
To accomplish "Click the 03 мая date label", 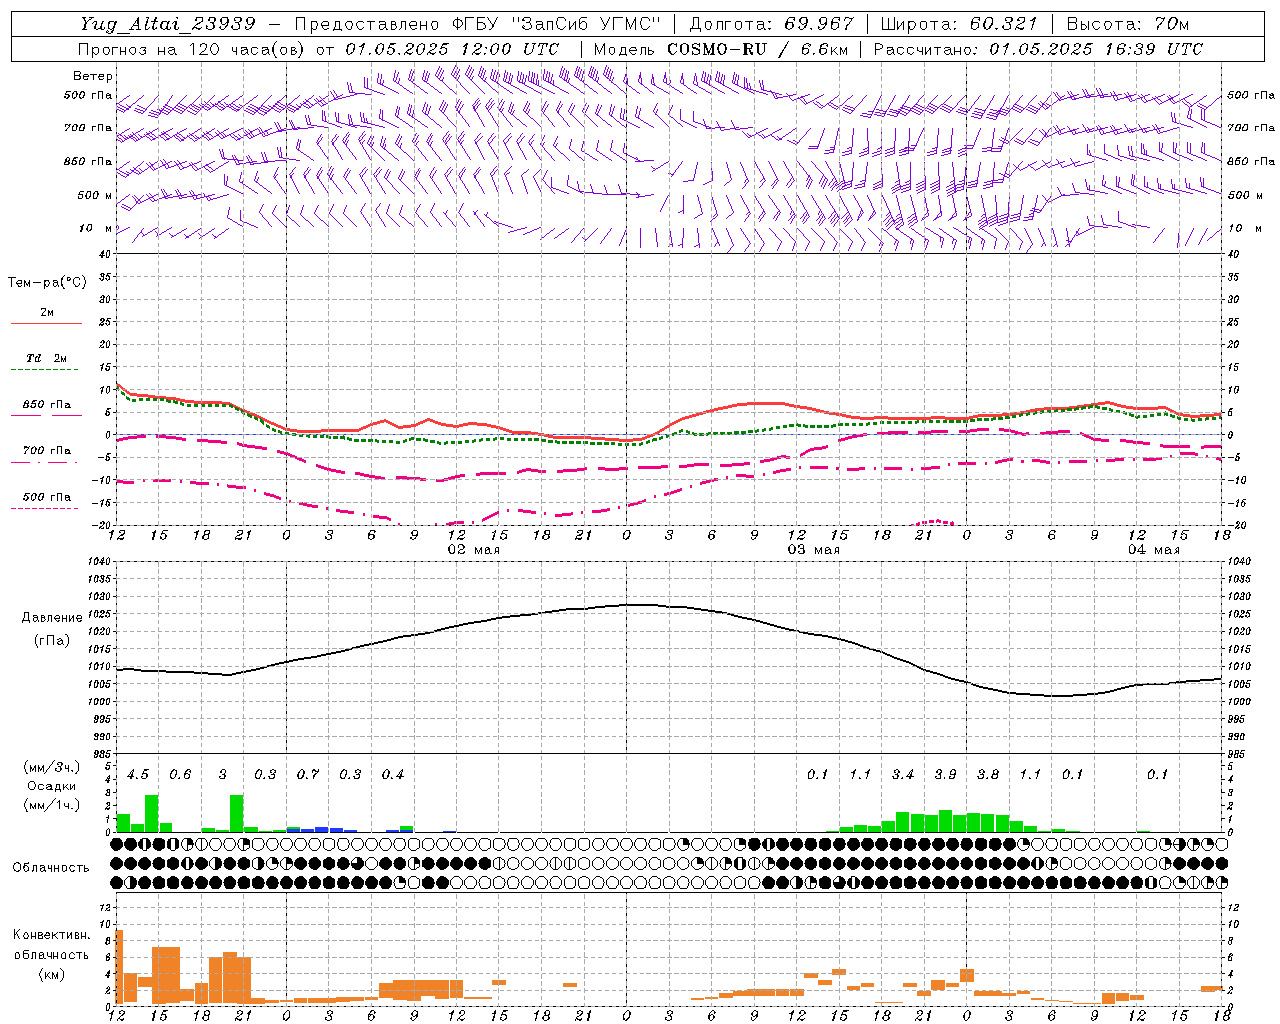I will [x=813, y=550].
